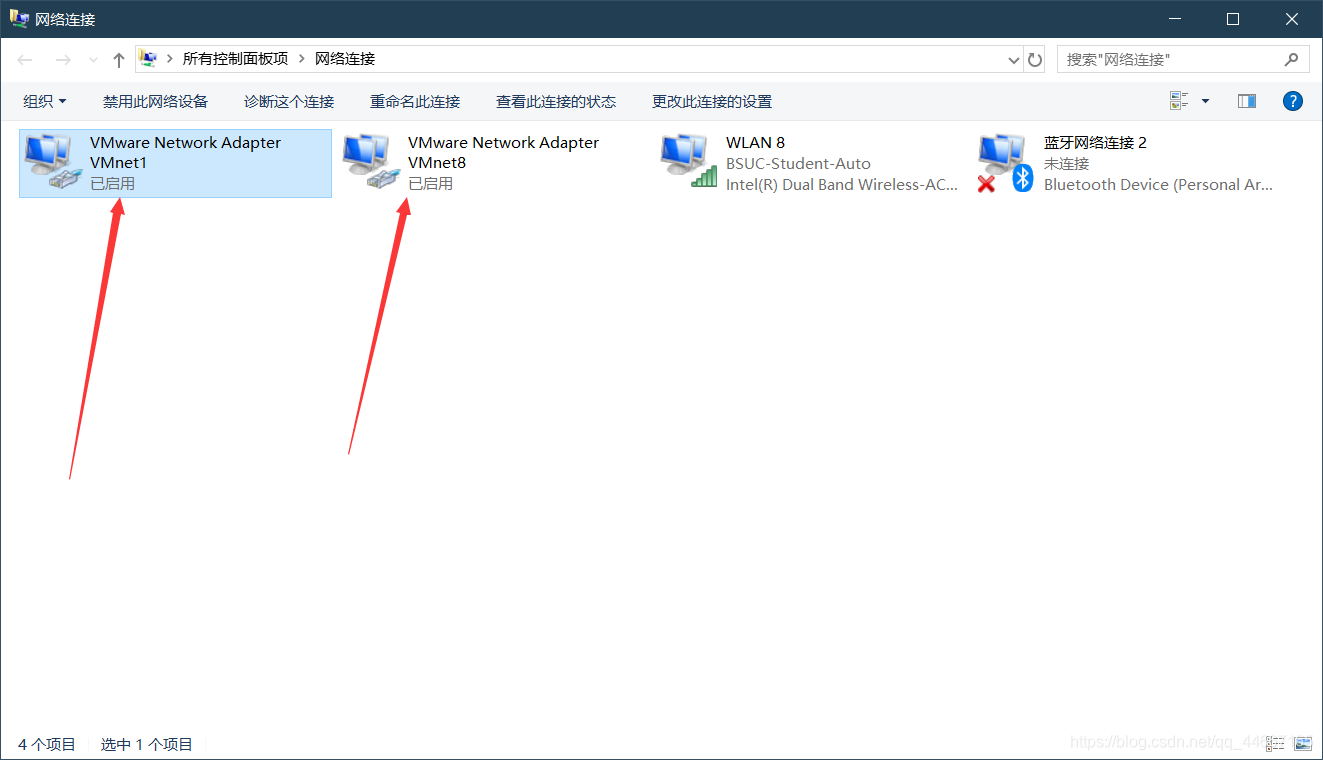This screenshot has height=760, width=1323.
Task: Expand the address bar history dropdown
Action: 1013,60
